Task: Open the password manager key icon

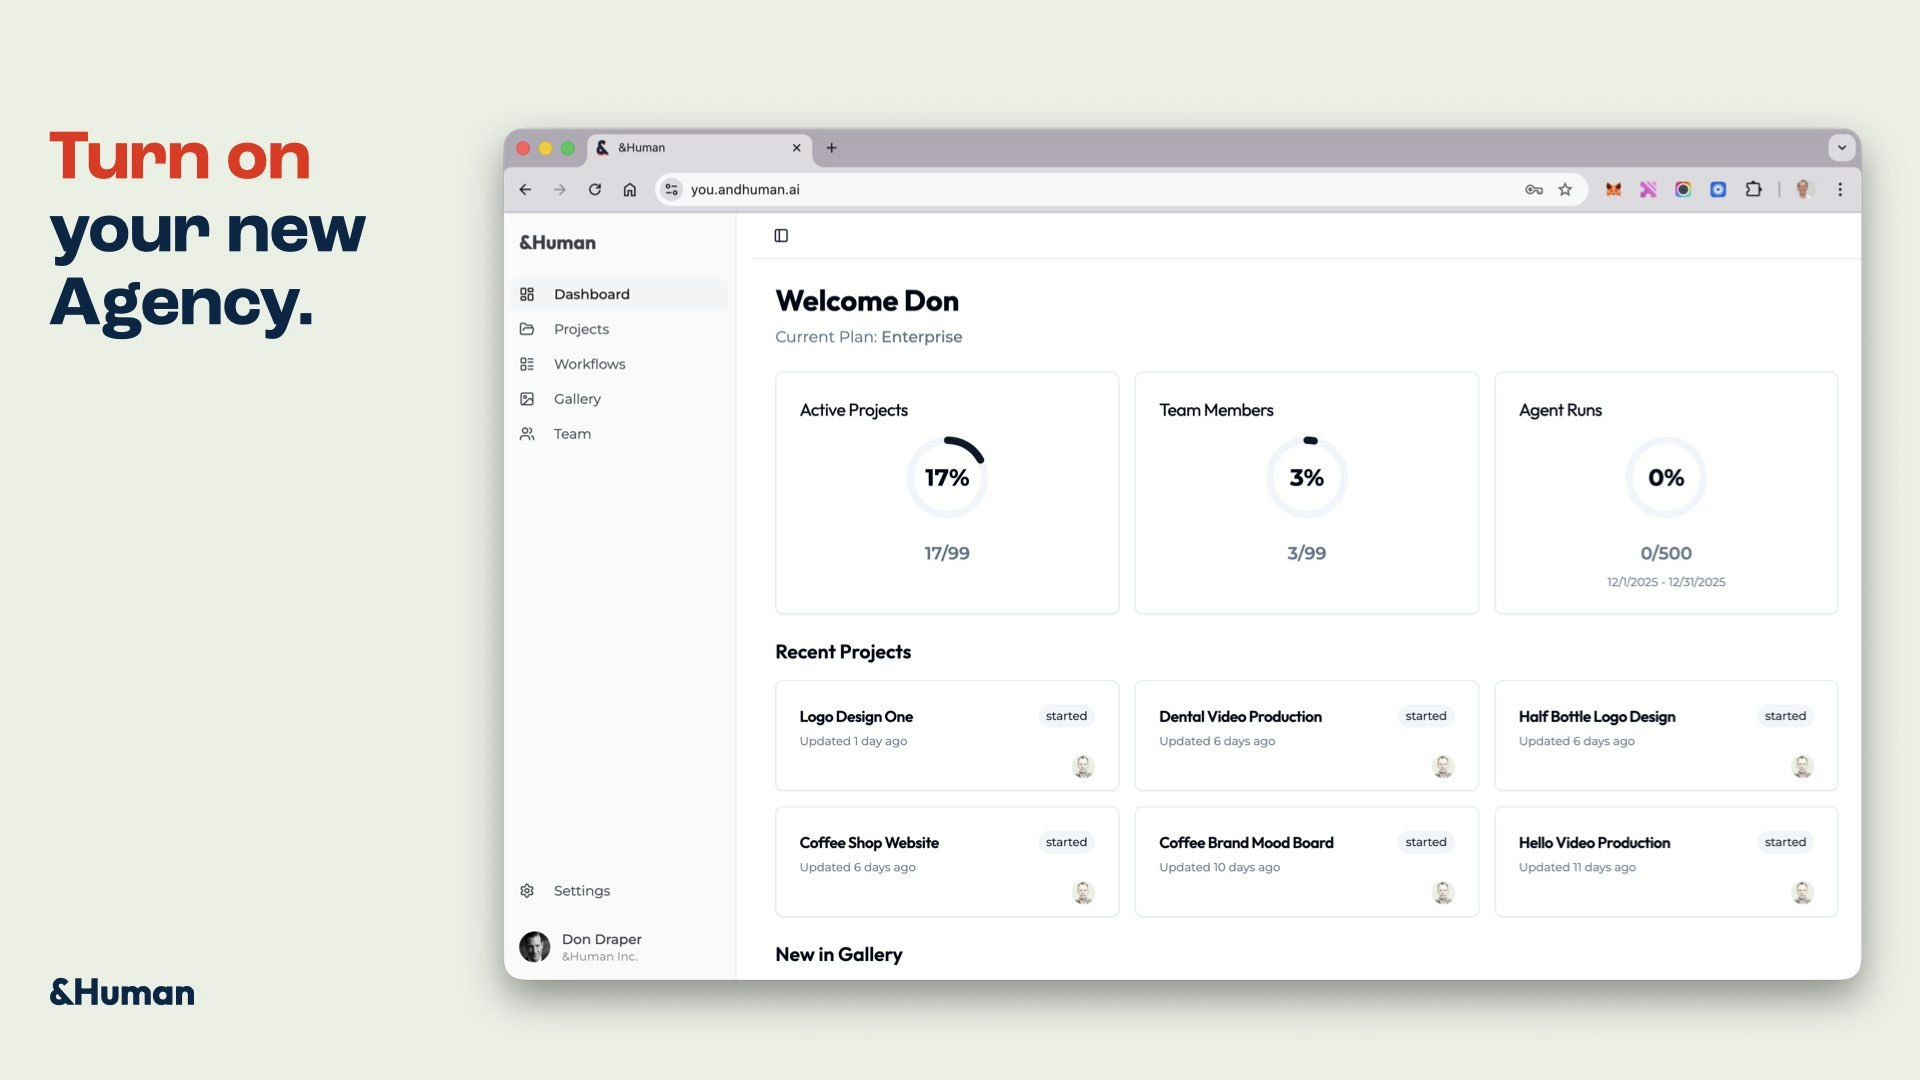Action: click(1533, 189)
